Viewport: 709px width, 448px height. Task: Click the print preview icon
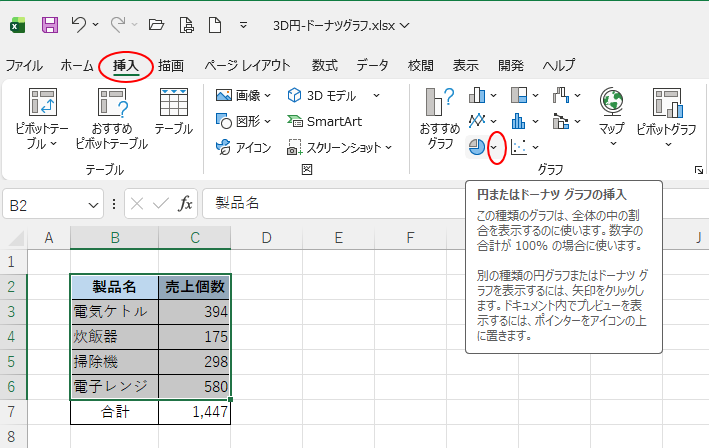point(186,25)
